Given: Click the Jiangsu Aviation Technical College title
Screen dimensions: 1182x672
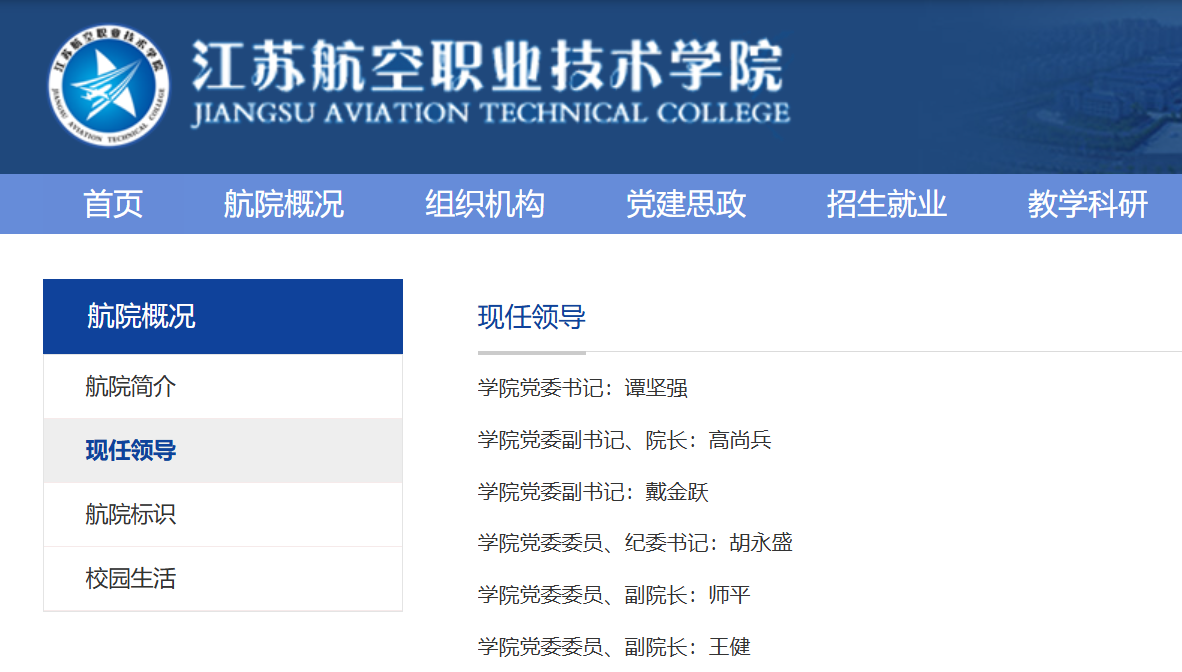Looking at the screenshot, I should pyautogui.click(x=489, y=84).
